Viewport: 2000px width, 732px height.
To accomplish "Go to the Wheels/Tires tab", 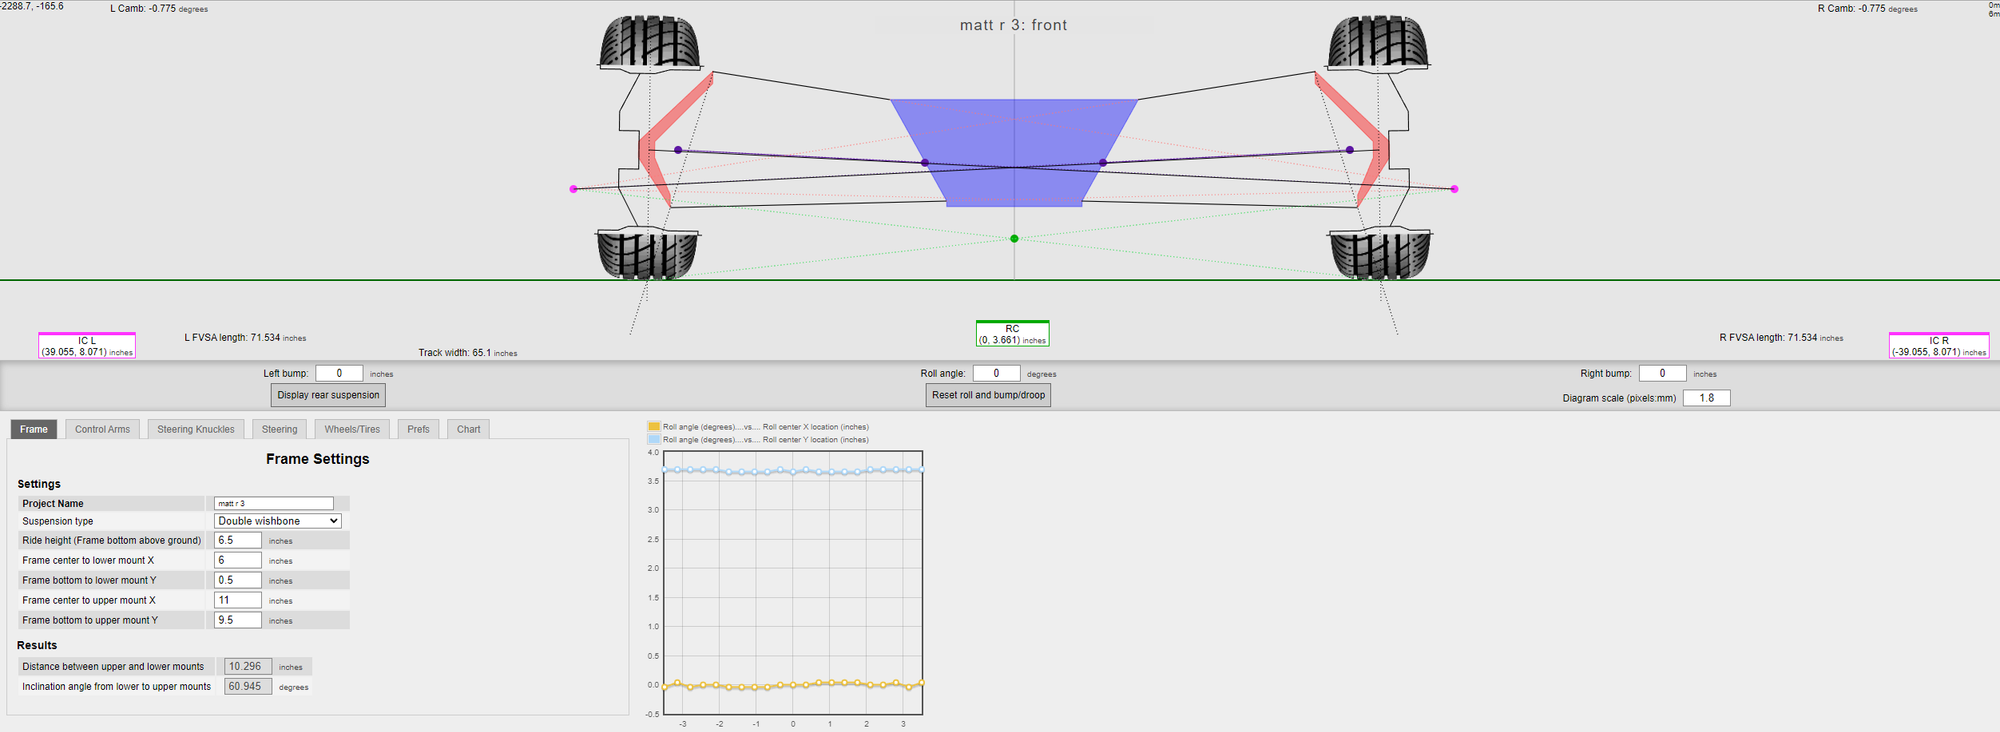I will point(352,430).
